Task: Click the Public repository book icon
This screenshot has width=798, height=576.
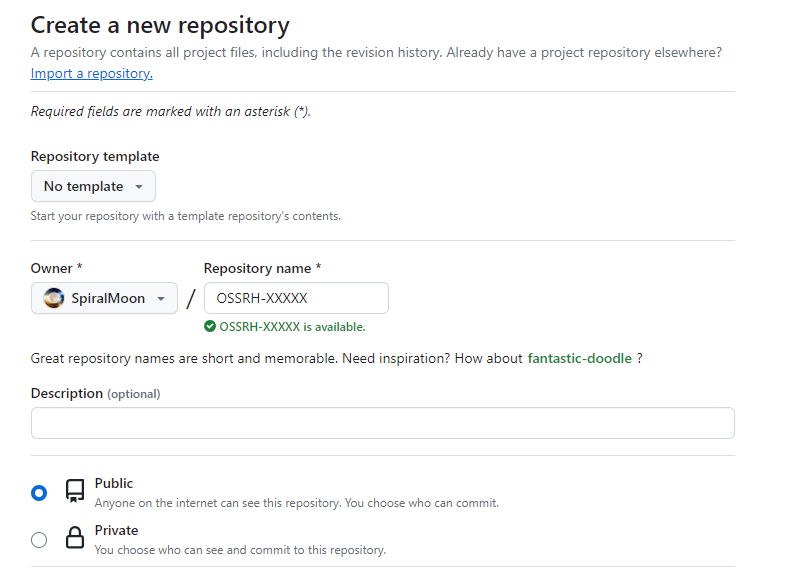Action: pos(75,491)
